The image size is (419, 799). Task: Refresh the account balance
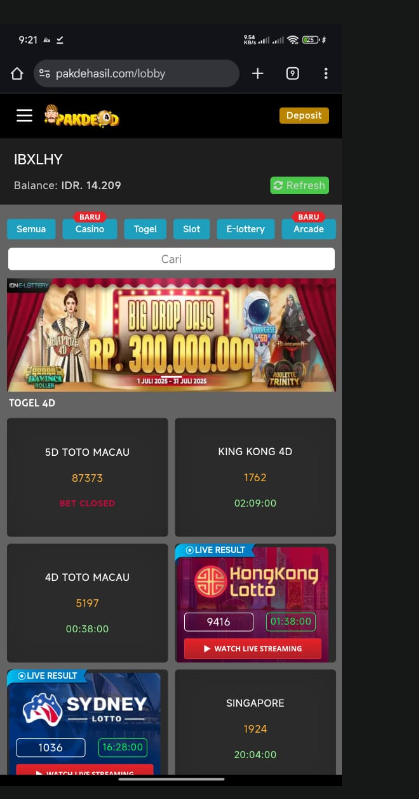tap(299, 185)
